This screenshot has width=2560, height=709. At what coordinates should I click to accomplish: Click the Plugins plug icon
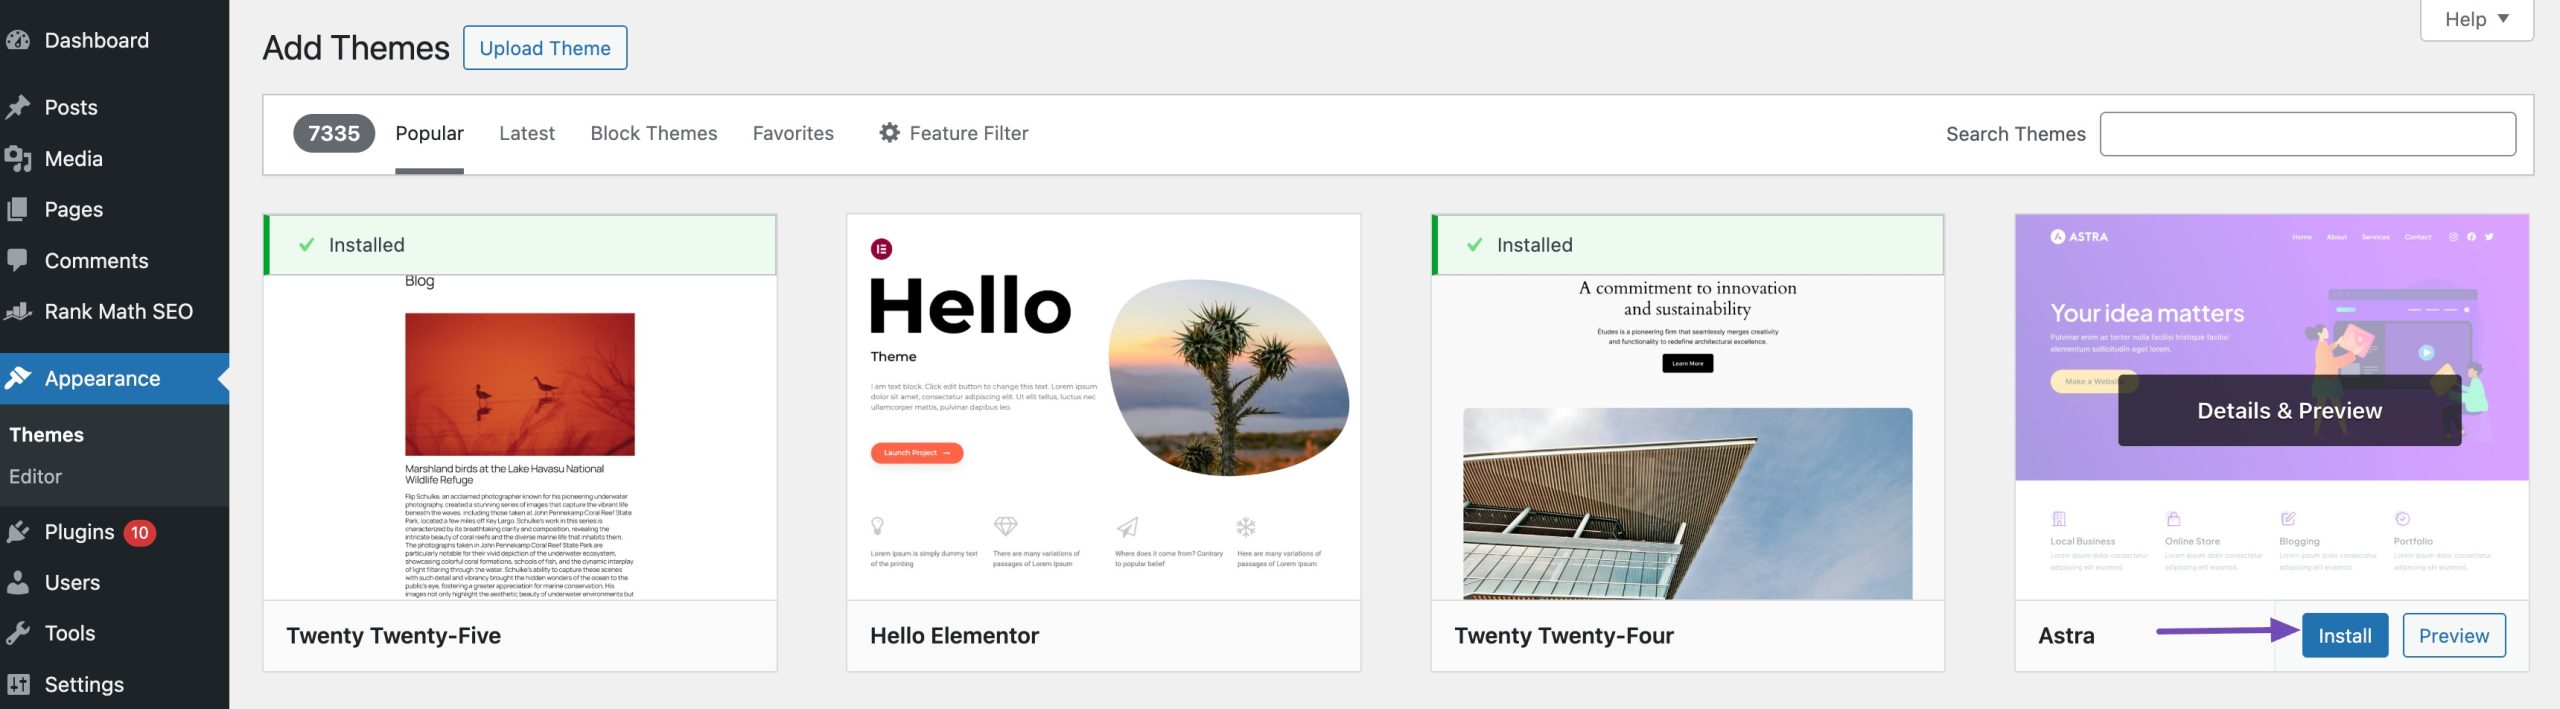click(17, 532)
